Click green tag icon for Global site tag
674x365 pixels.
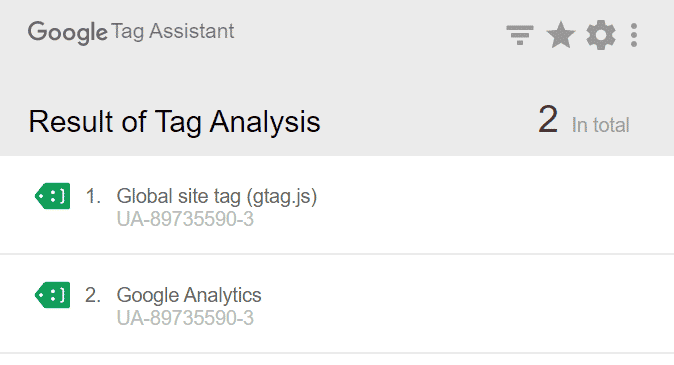pos(52,196)
